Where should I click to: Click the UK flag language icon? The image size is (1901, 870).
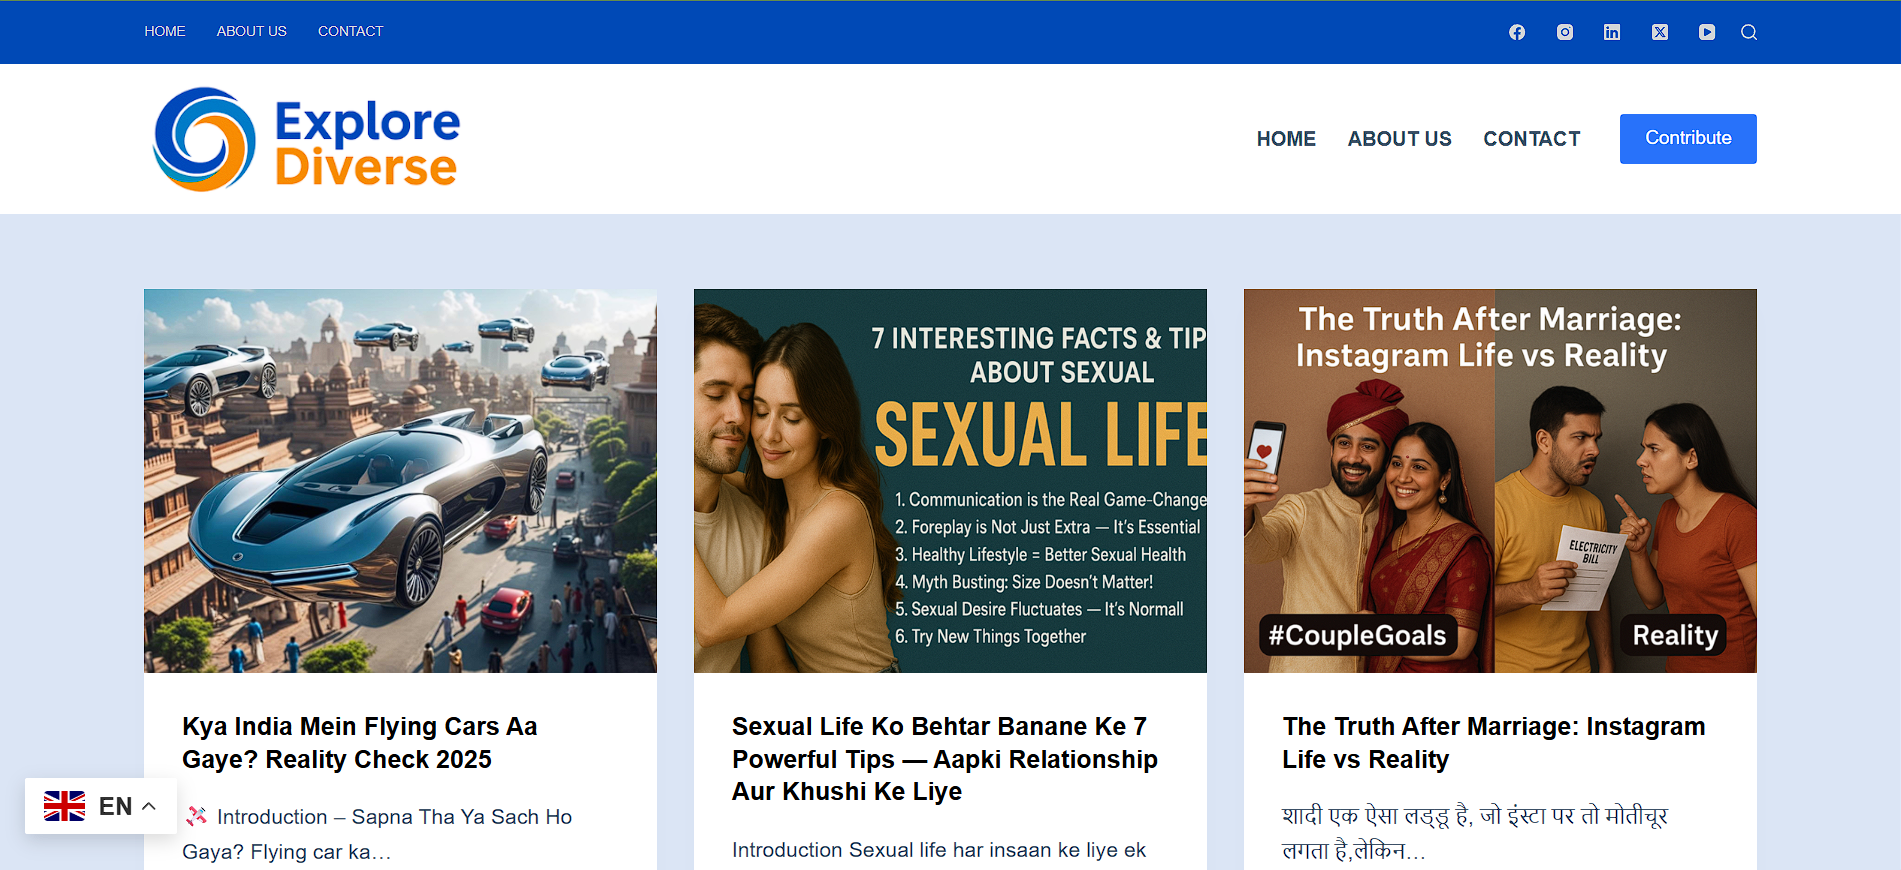click(65, 806)
